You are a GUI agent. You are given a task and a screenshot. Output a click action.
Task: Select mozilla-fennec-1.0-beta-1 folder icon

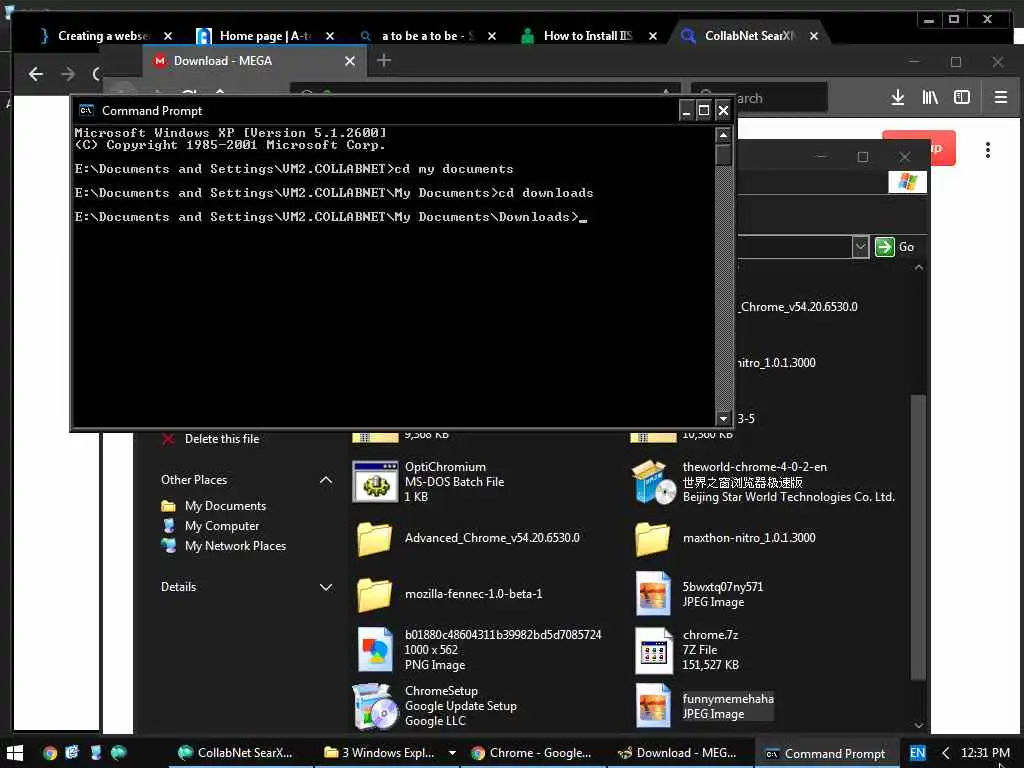375,594
